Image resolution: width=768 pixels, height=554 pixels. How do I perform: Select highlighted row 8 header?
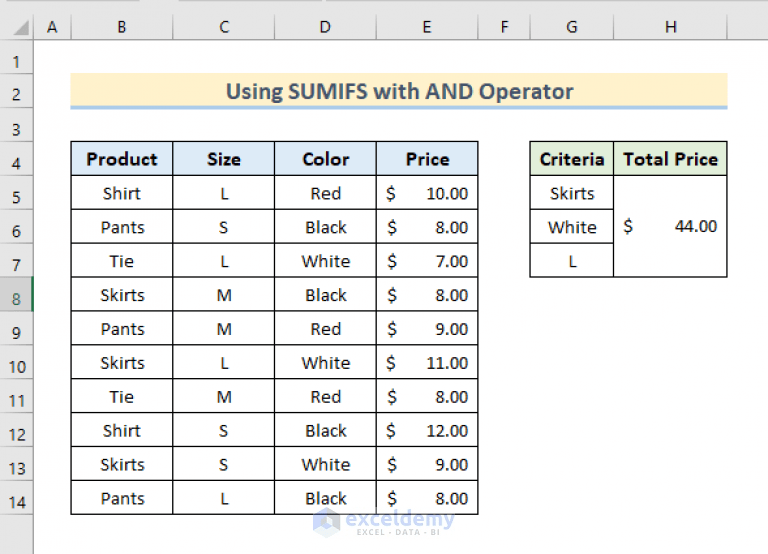coord(16,294)
